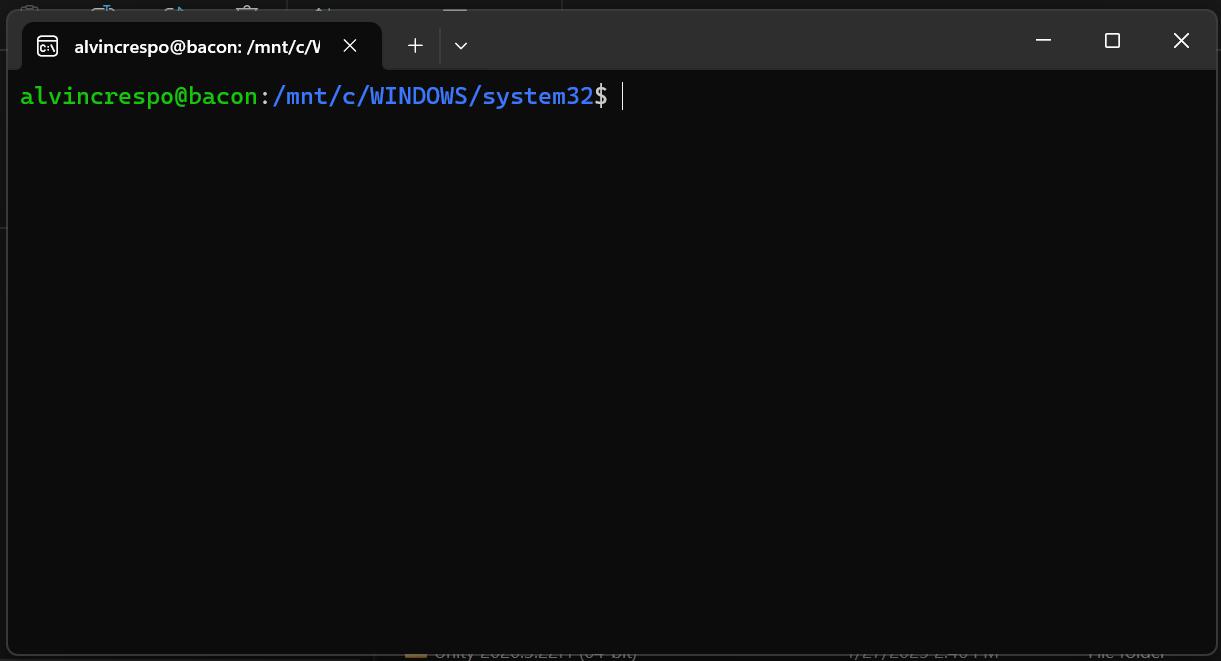This screenshot has width=1221, height=661.
Task: Click the Unity folder icon in the background
Action: point(415,656)
